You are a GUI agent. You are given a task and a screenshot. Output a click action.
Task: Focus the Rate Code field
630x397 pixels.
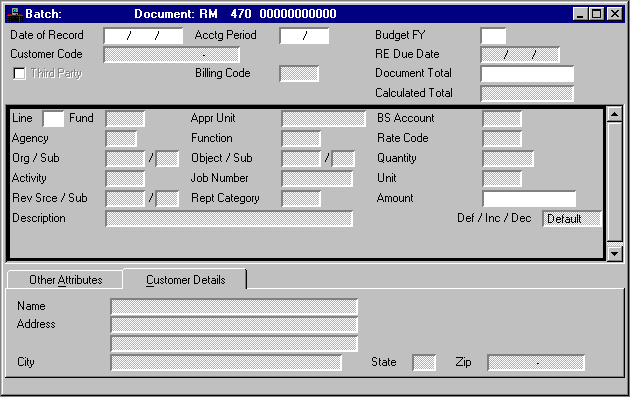coord(502,139)
